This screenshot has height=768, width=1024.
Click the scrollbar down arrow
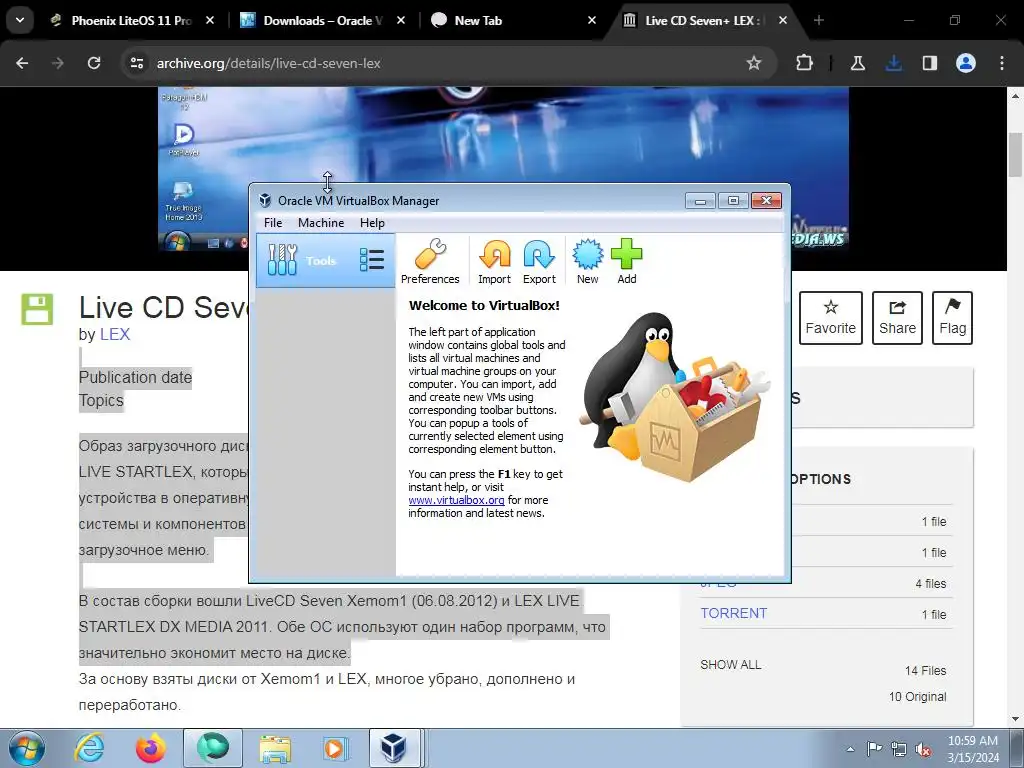coord(1015,719)
